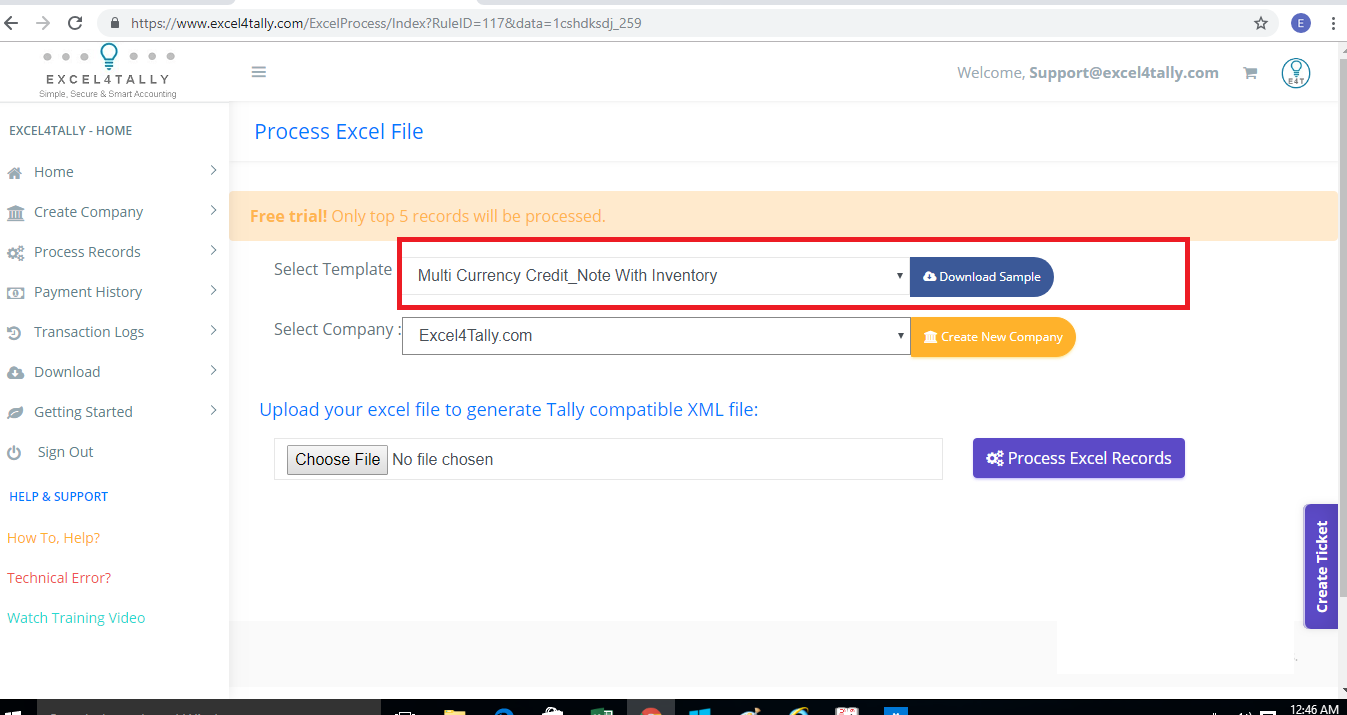Click the E4T user avatar icon
This screenshot has width=1347, height=715.
[x=1296, y=73]
